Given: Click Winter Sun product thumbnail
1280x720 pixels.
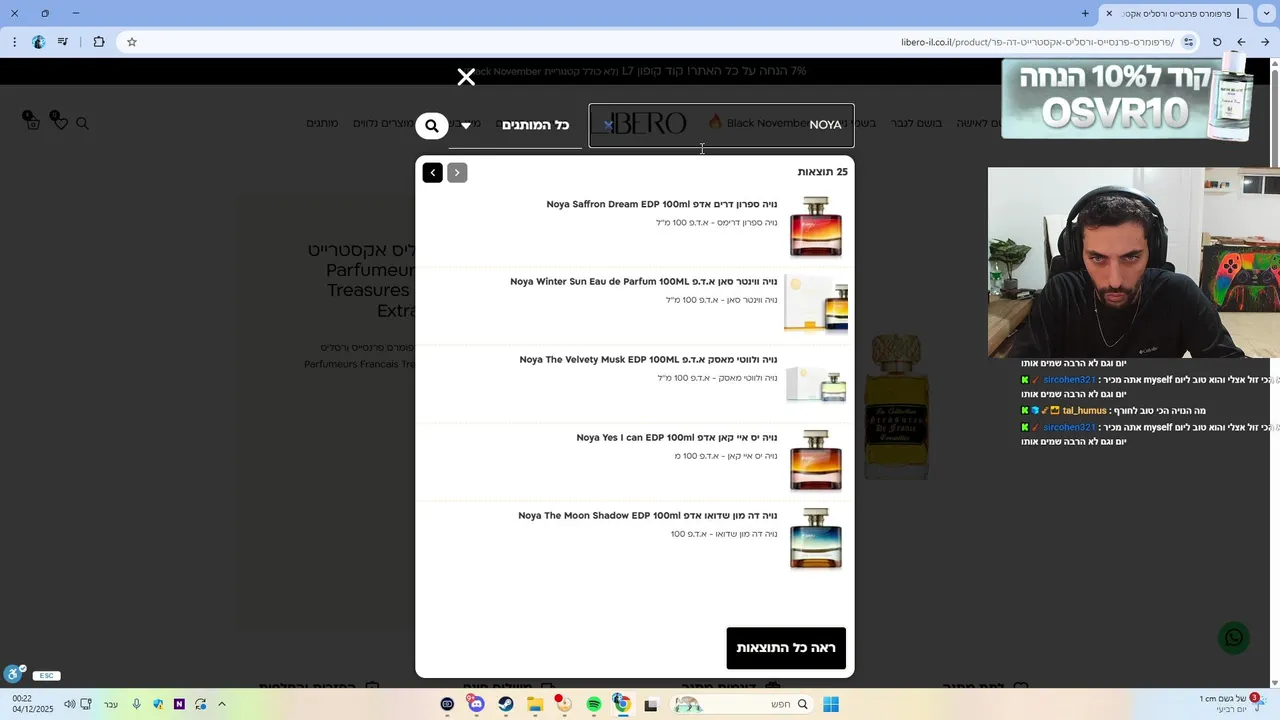Looking at the screenshot, I should [x=816, y=304].
